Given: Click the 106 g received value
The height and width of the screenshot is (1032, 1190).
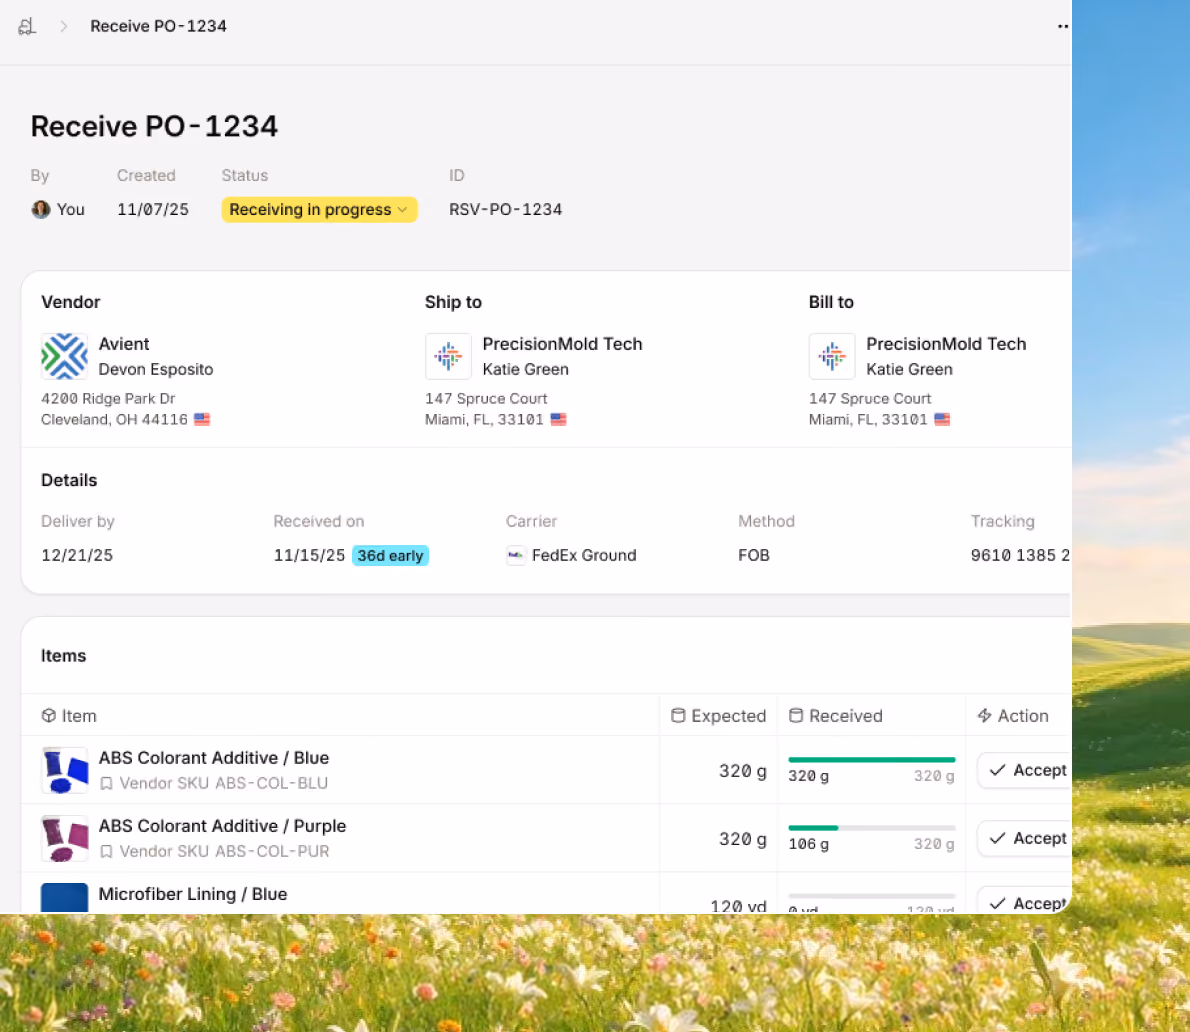Looking at the screenshot, I should 808,844.
